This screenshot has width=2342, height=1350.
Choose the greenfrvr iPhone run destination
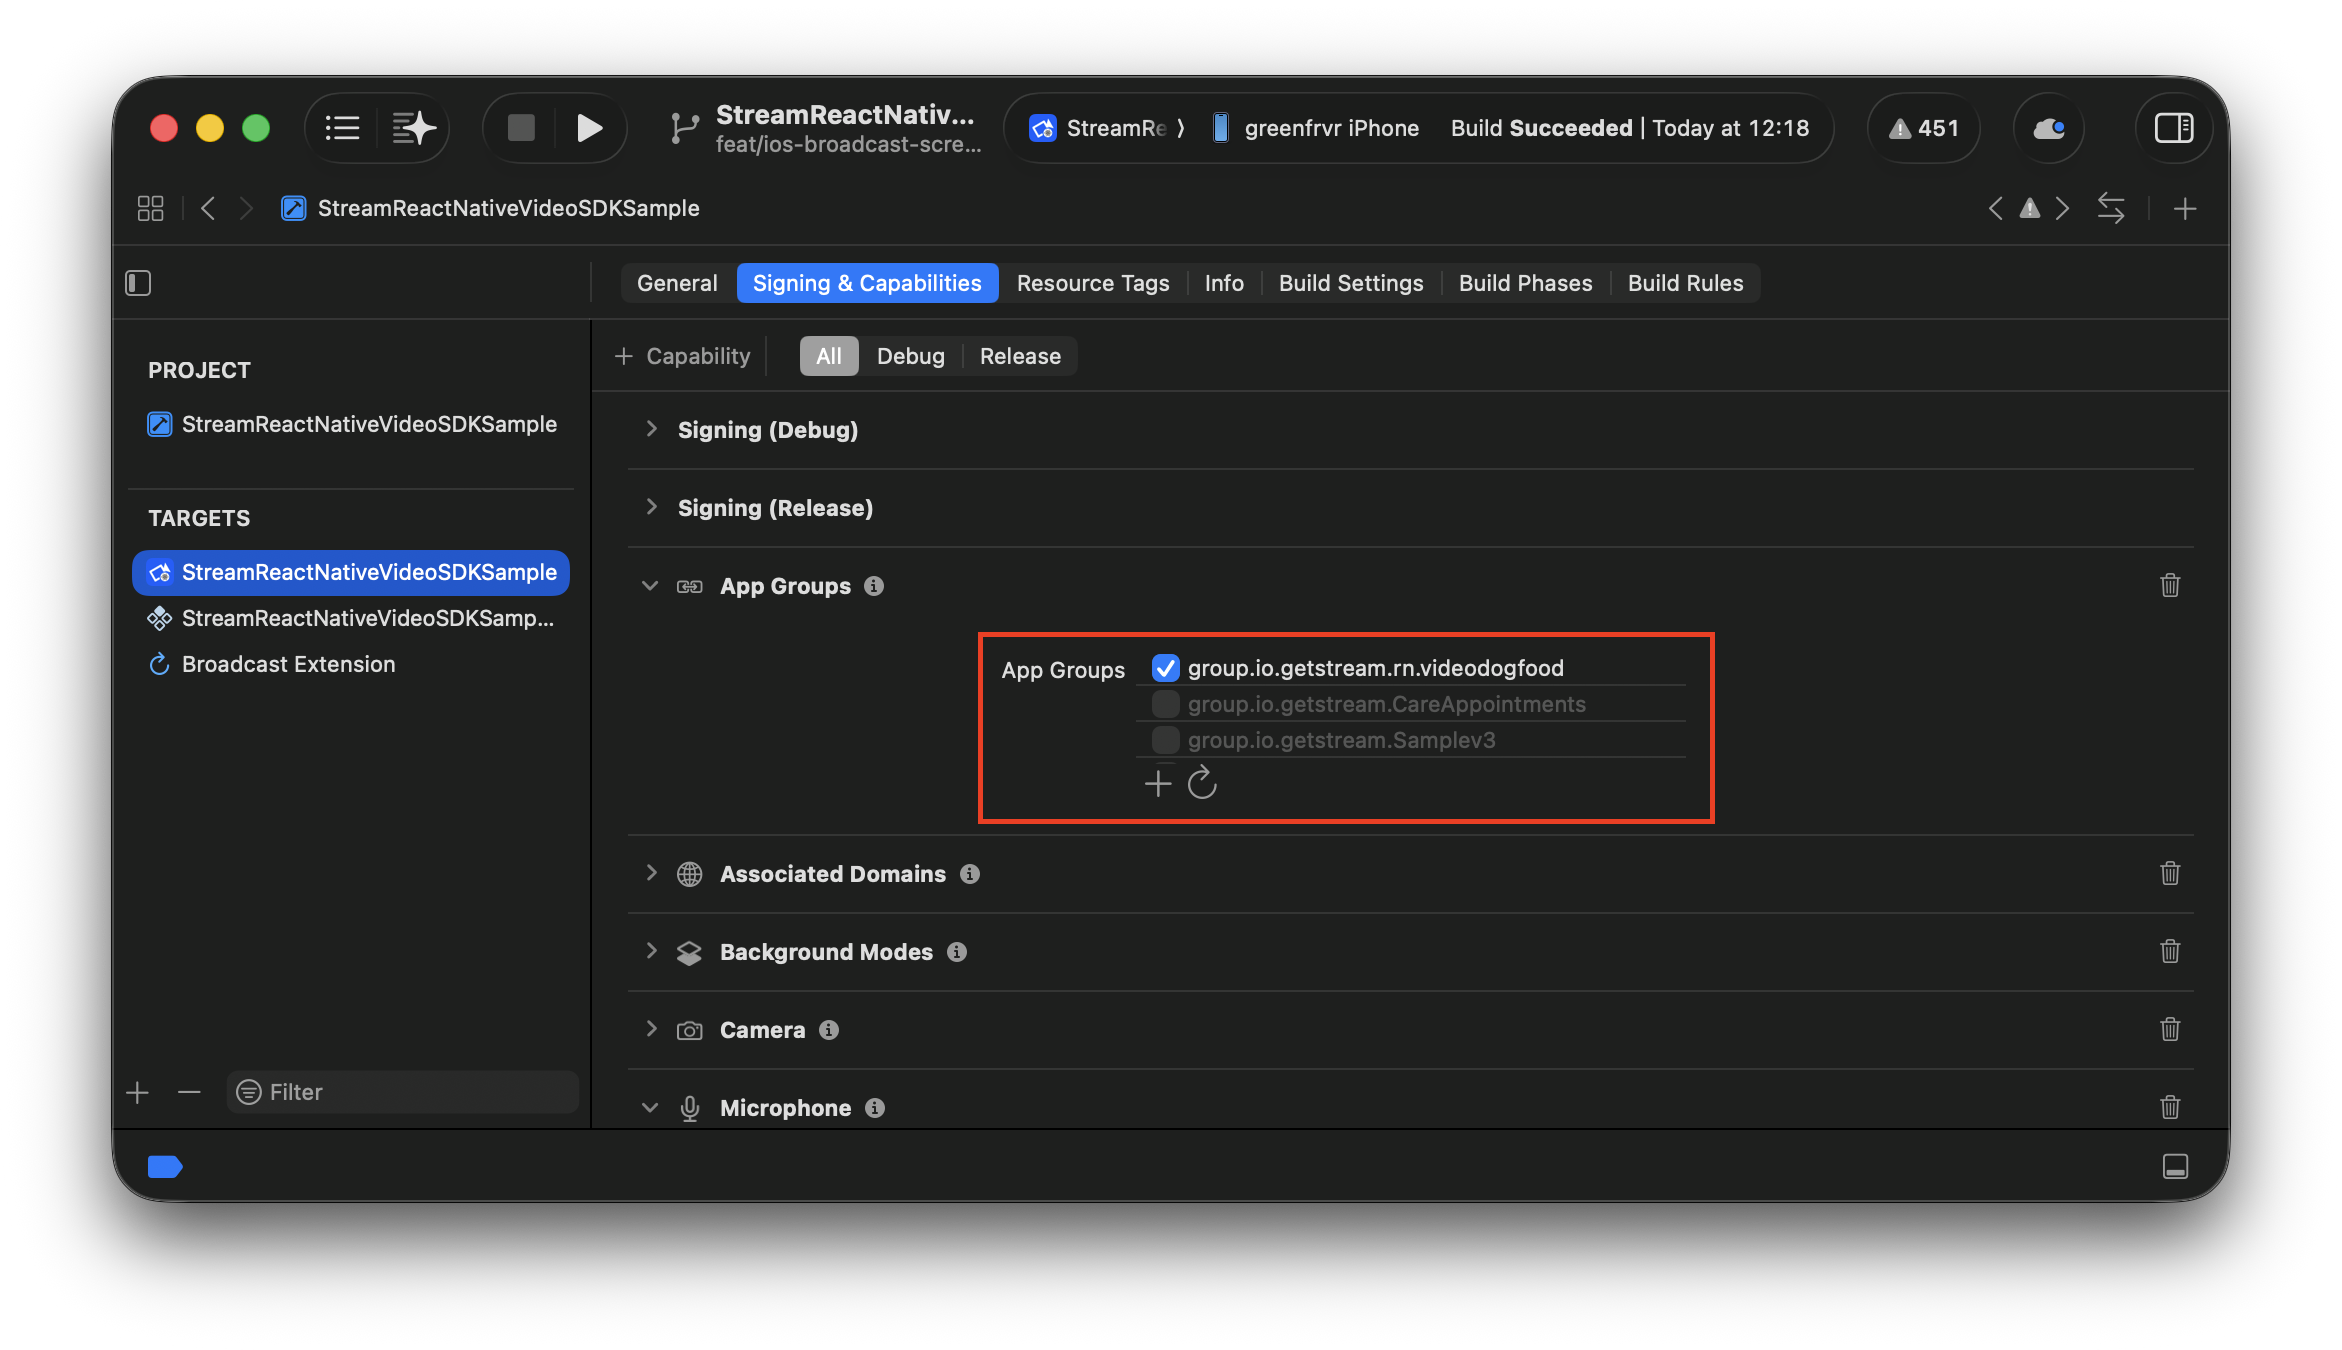(x=1316, y=128)
